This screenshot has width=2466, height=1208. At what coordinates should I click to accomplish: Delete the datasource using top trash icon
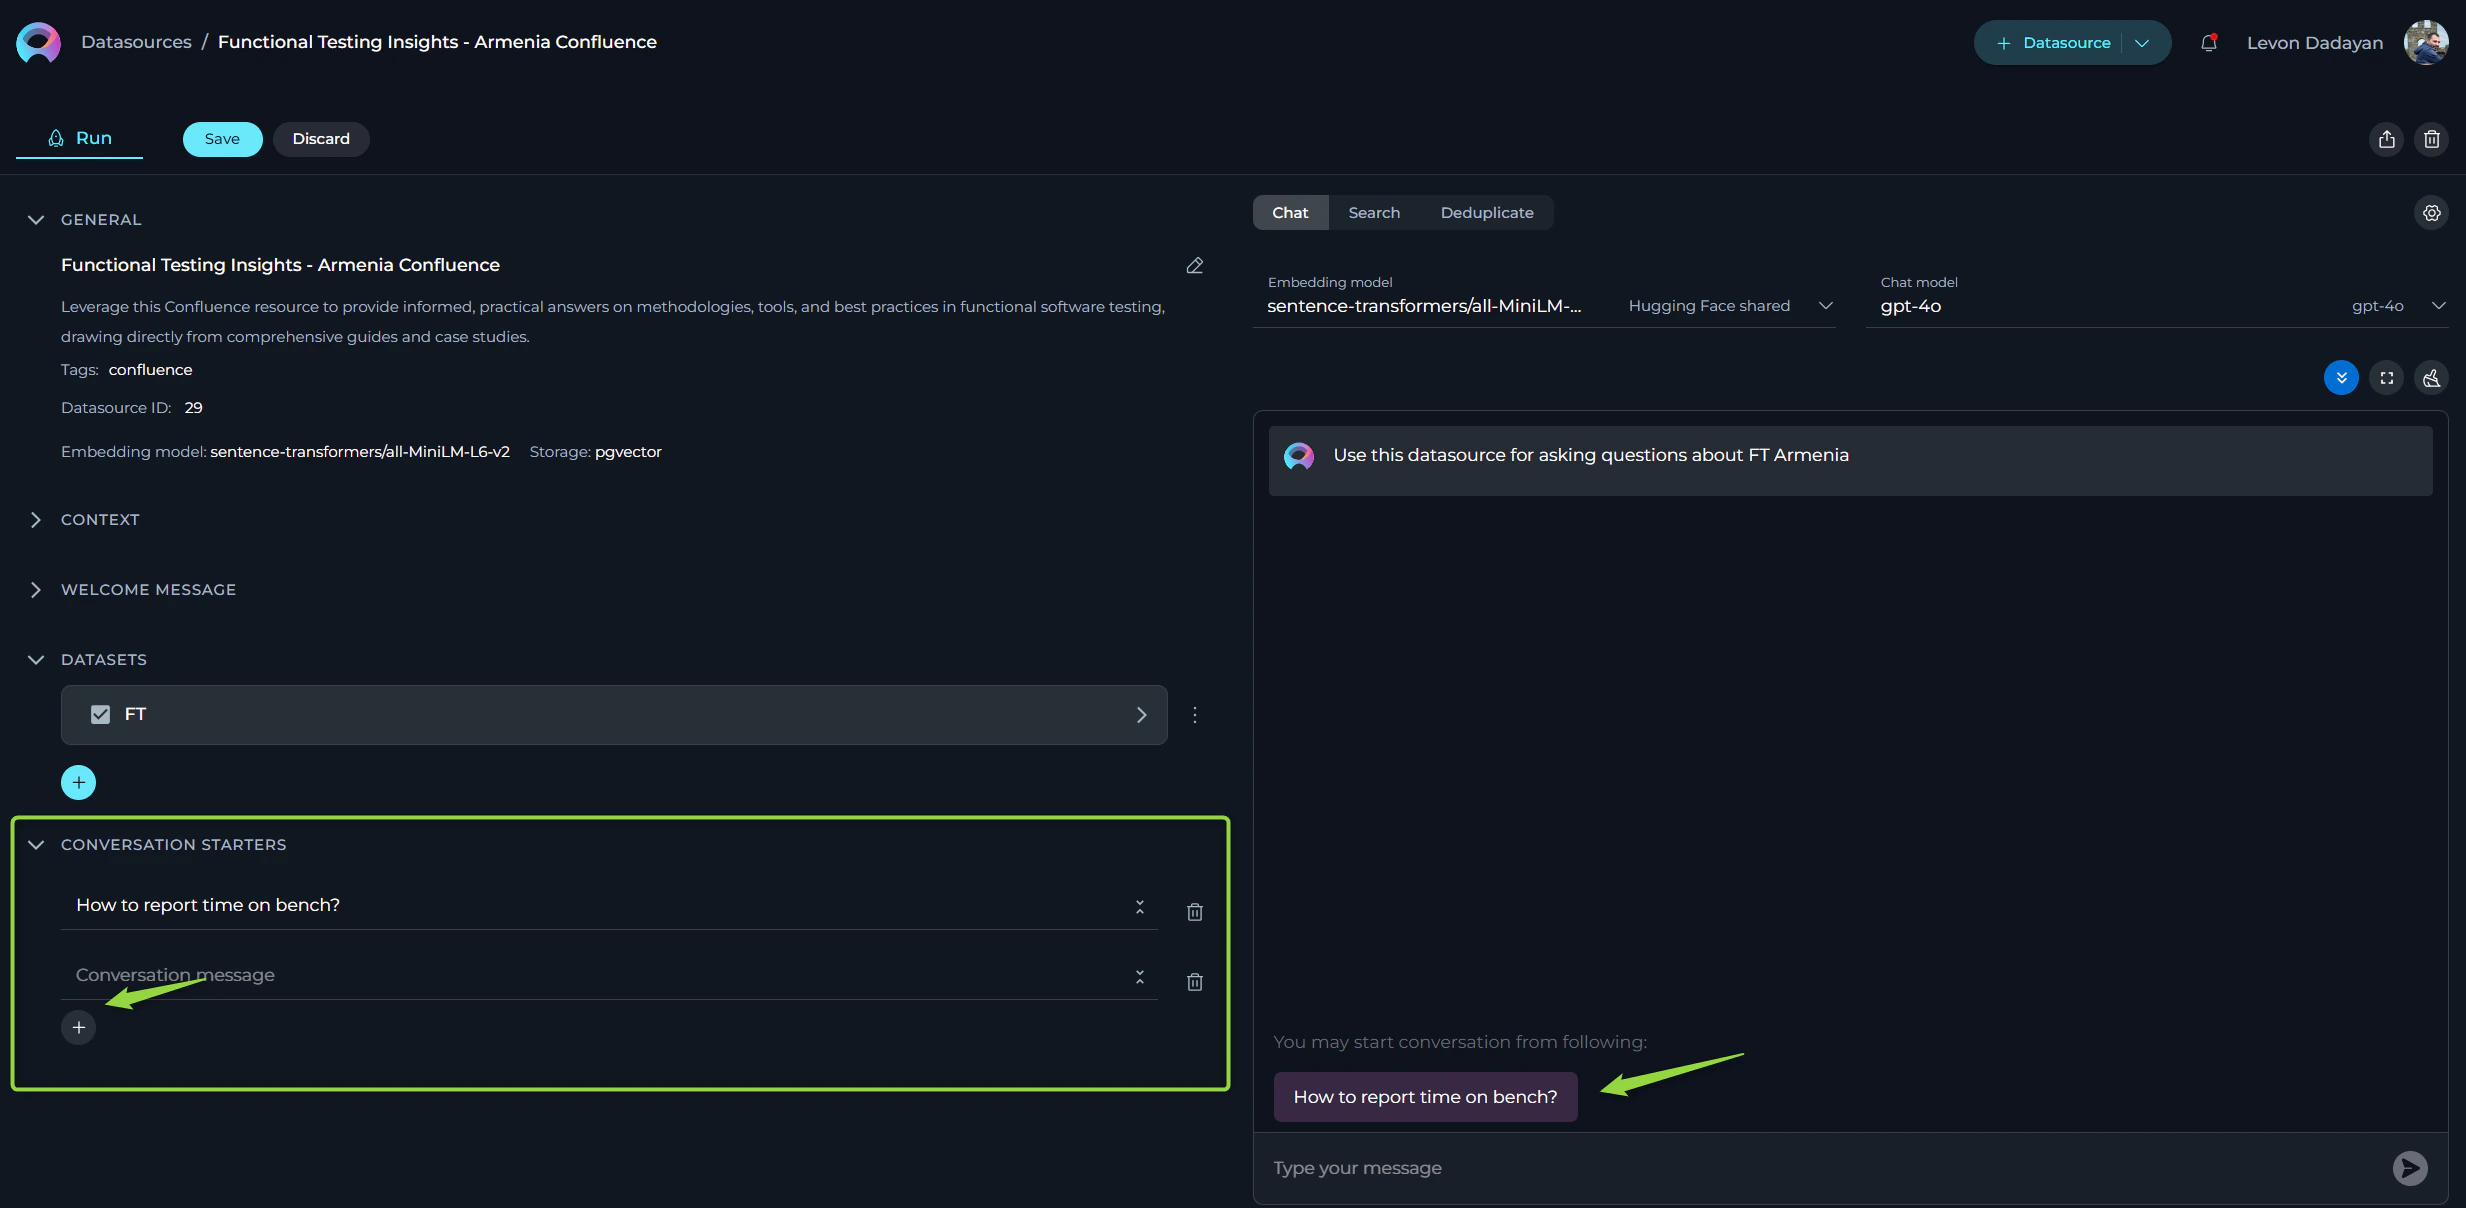pyautogui.click(x=2432, y=139)
